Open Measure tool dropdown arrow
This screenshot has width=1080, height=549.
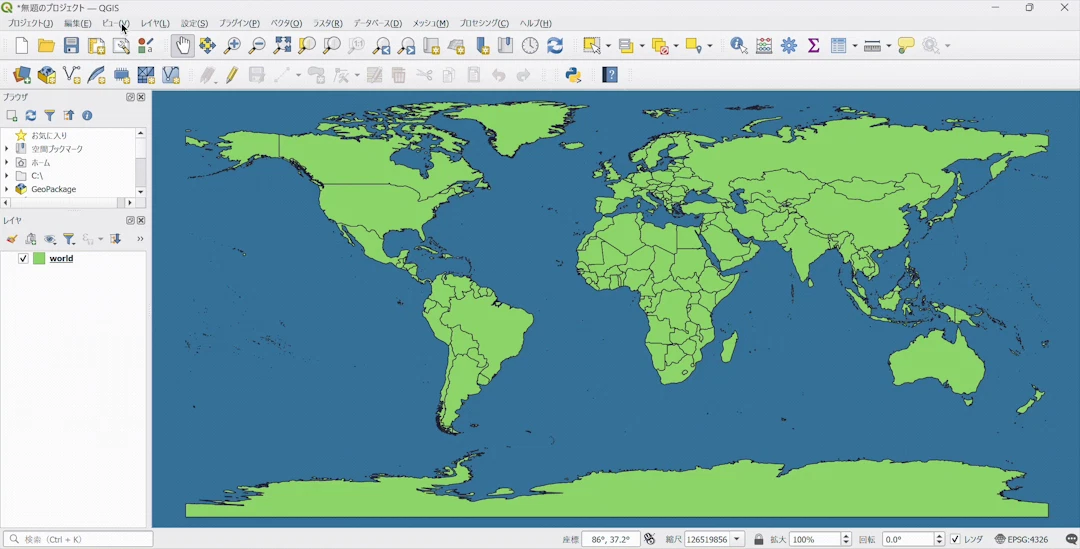click(888, 46)
